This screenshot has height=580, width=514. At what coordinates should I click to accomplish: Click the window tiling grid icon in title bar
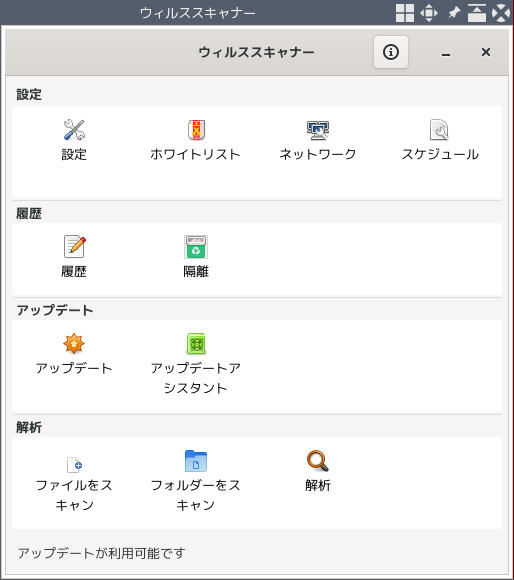405,13
